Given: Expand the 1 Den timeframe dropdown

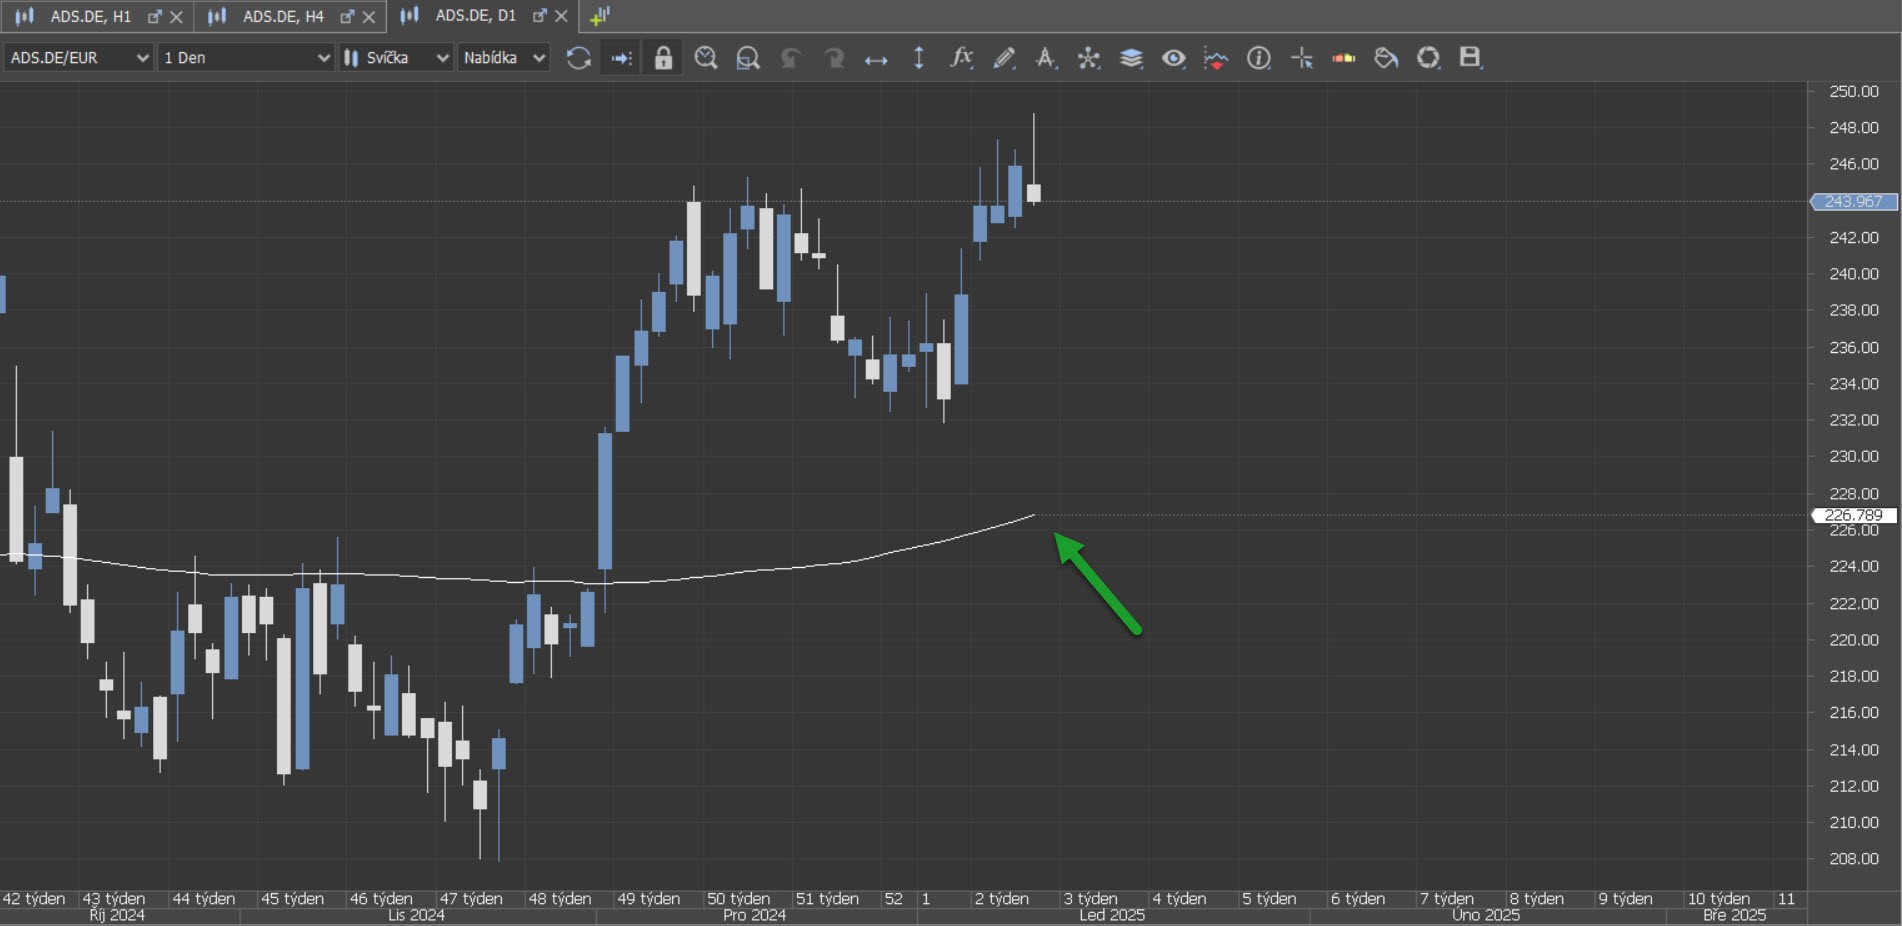Looking at the screenshot, I should (246, 58).
